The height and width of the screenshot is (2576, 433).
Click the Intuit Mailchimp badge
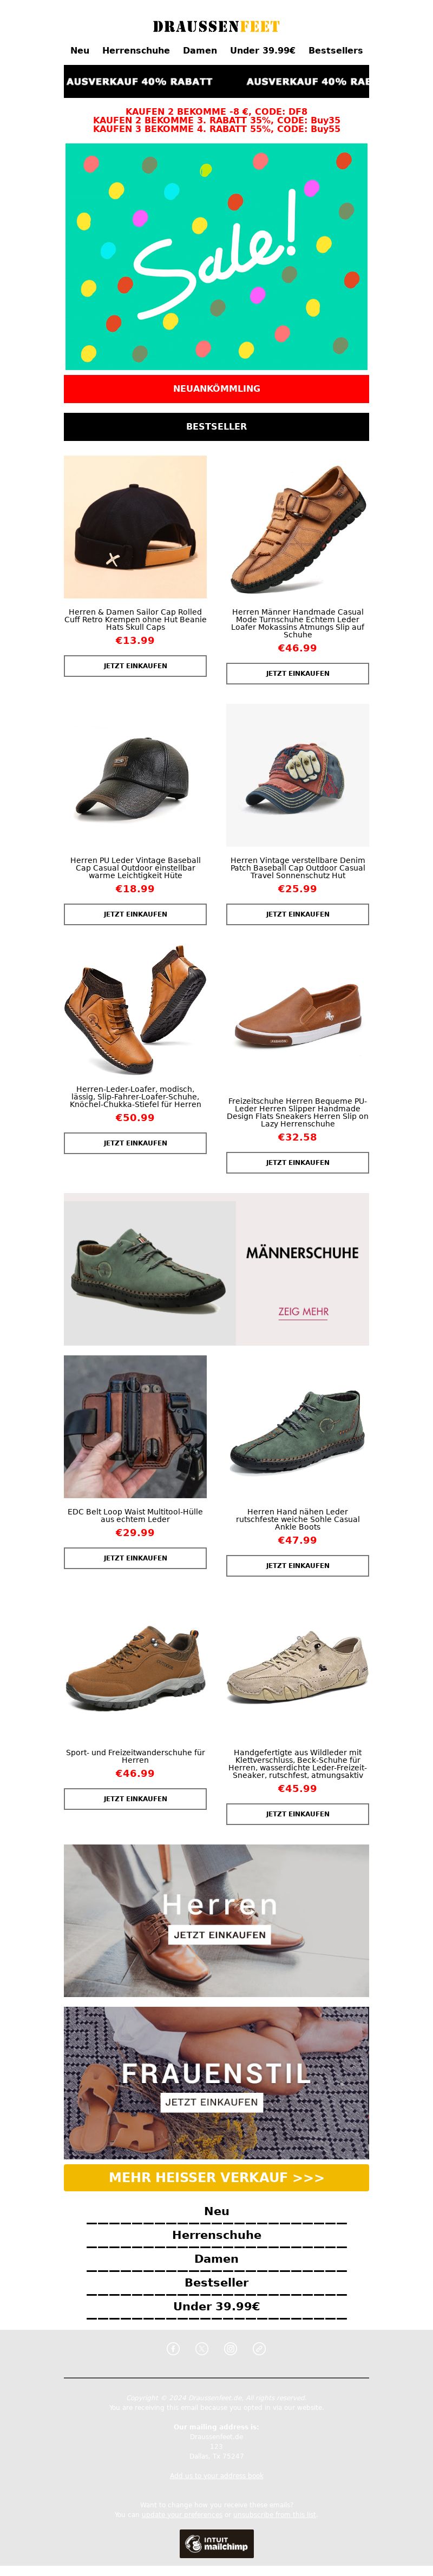pyautogui.click(x=216, y=2543)
